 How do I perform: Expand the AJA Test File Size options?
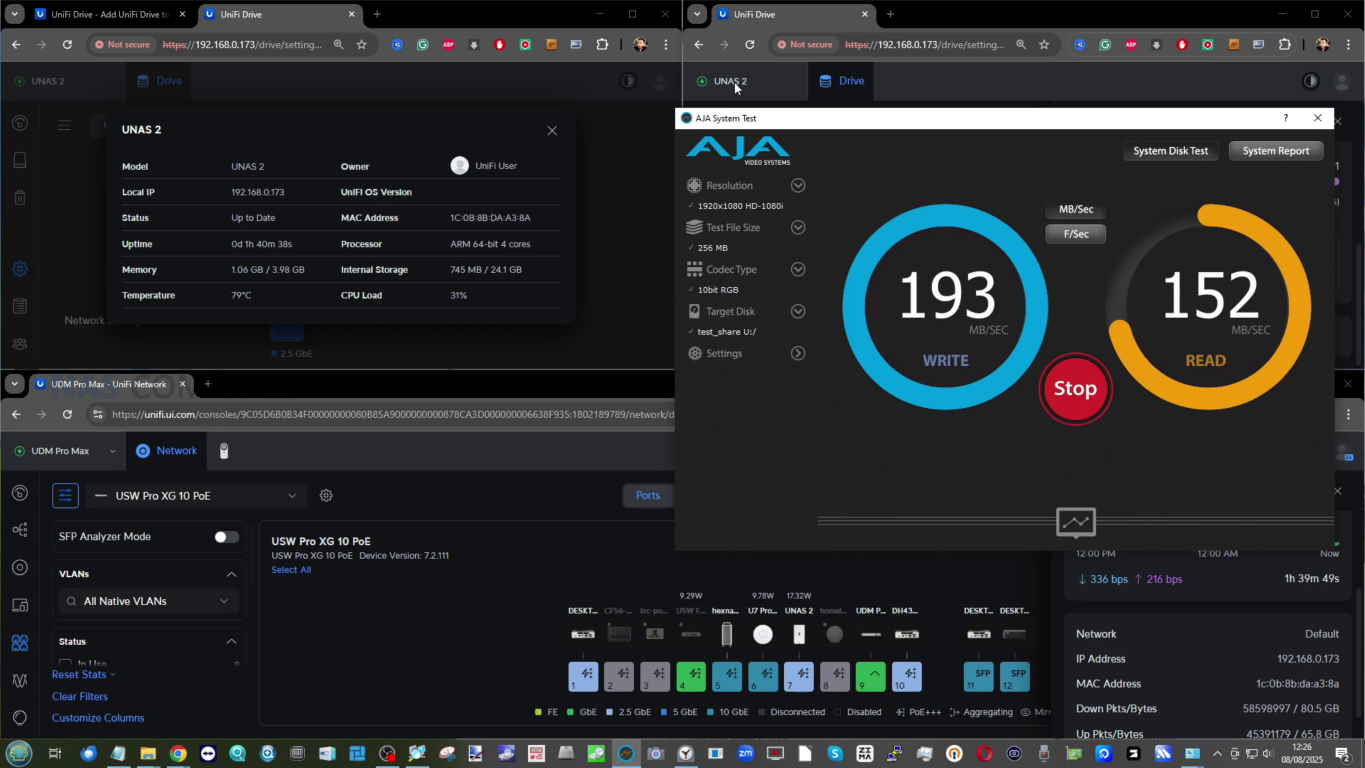click(798, 227)
